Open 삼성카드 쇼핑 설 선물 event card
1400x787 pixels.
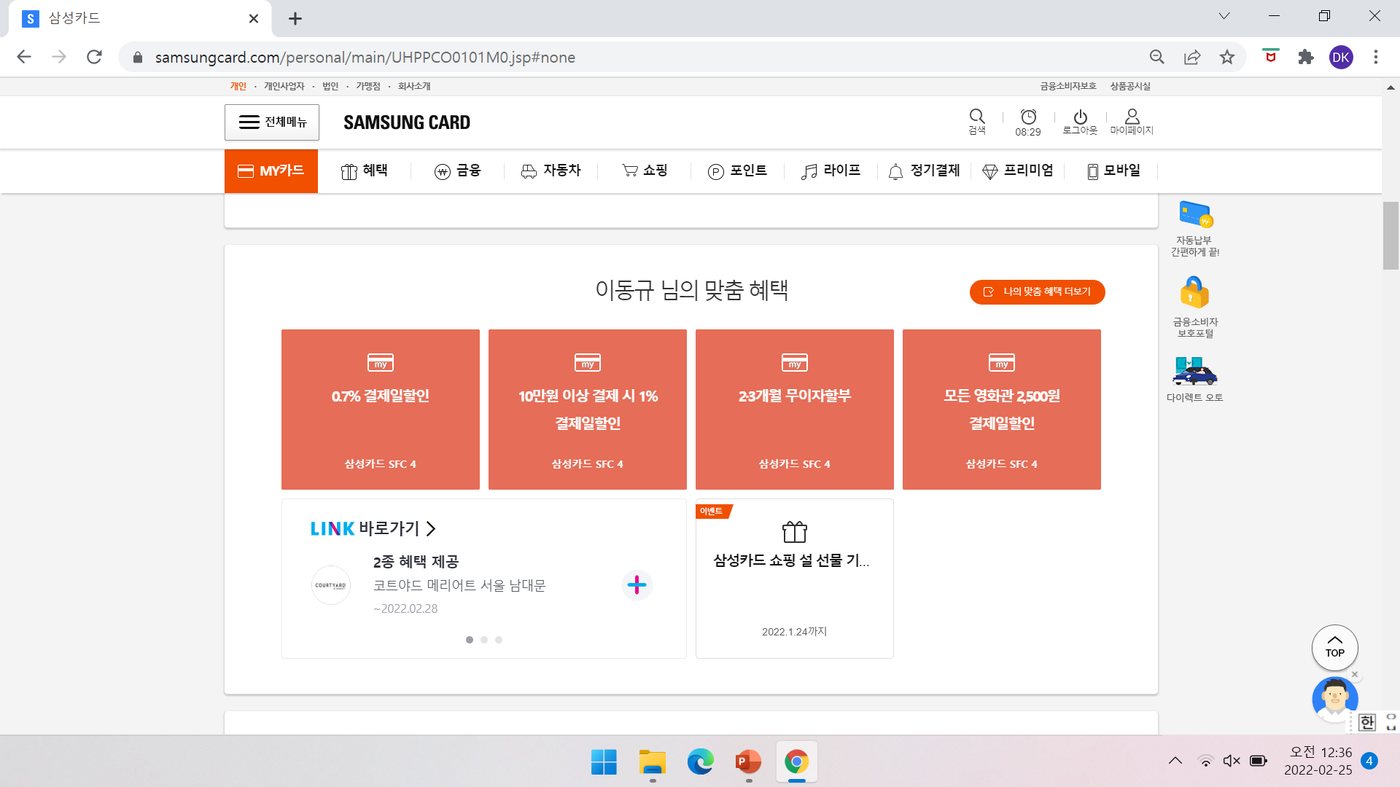pyautogui.click(x=795, y=579)
